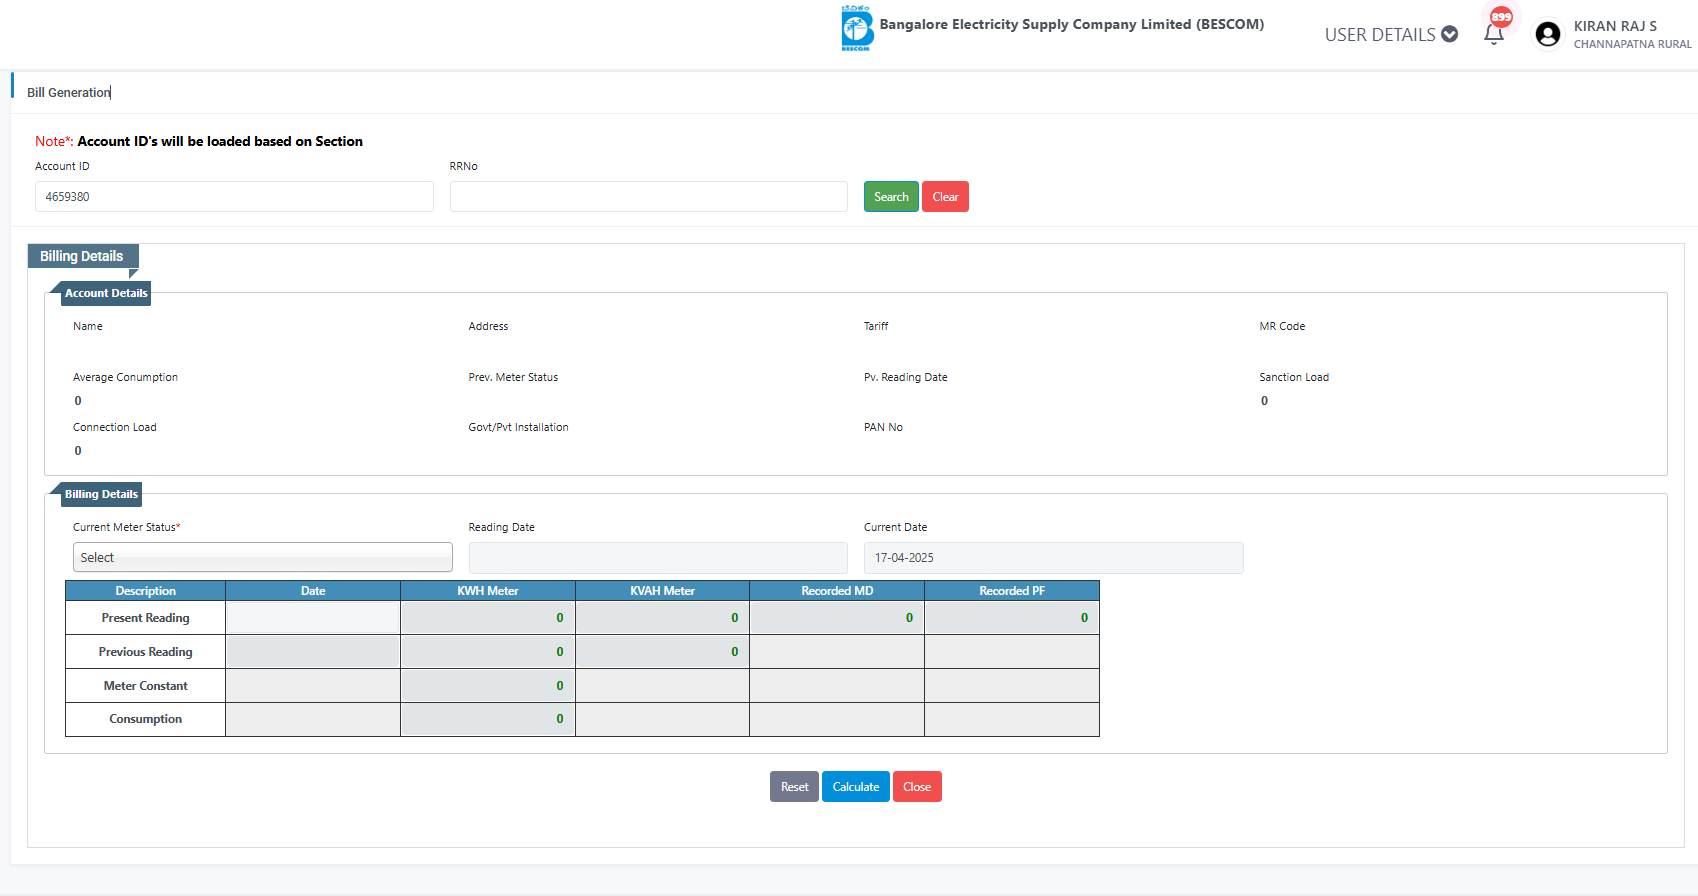
Task: Click the Name label in Account Details
Action: tap(88, 326)
